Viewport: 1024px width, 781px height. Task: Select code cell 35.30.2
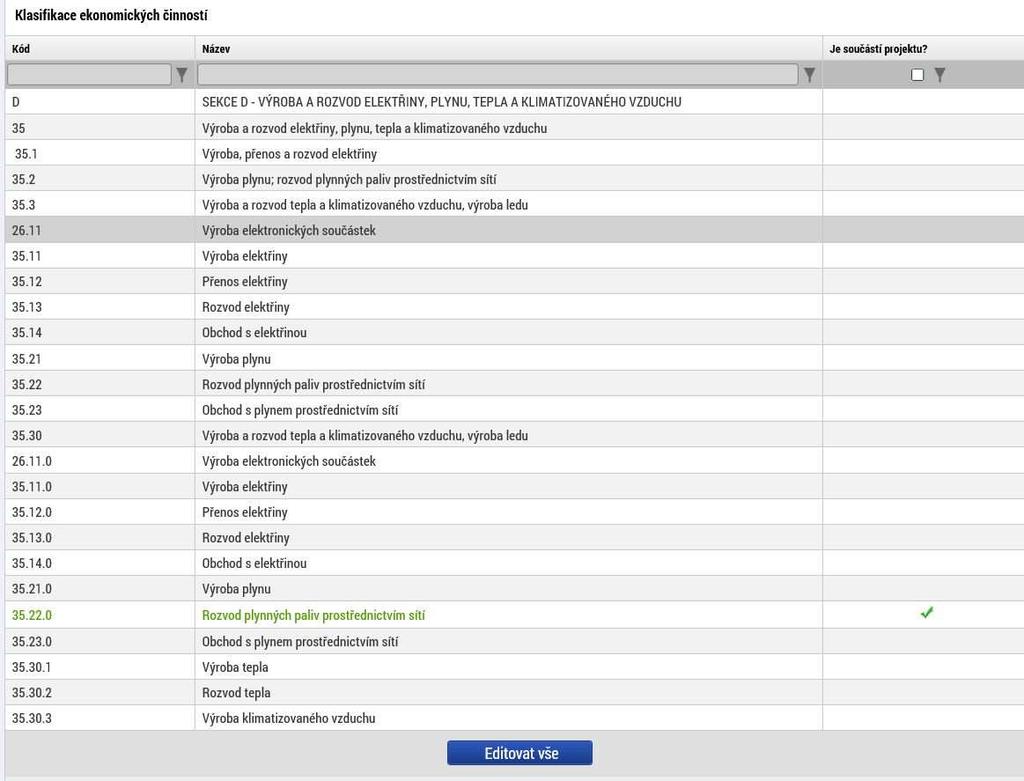point(31,692)
